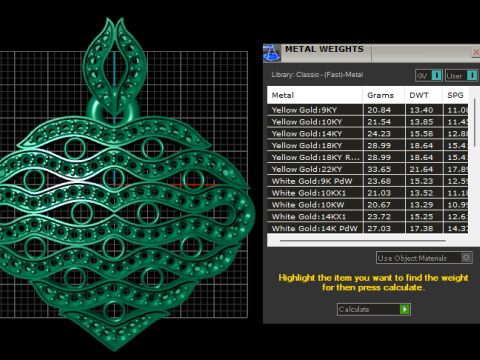
Task: Click the Library: Classic - (Fast)-Metal label
Action: coord(317,75)
